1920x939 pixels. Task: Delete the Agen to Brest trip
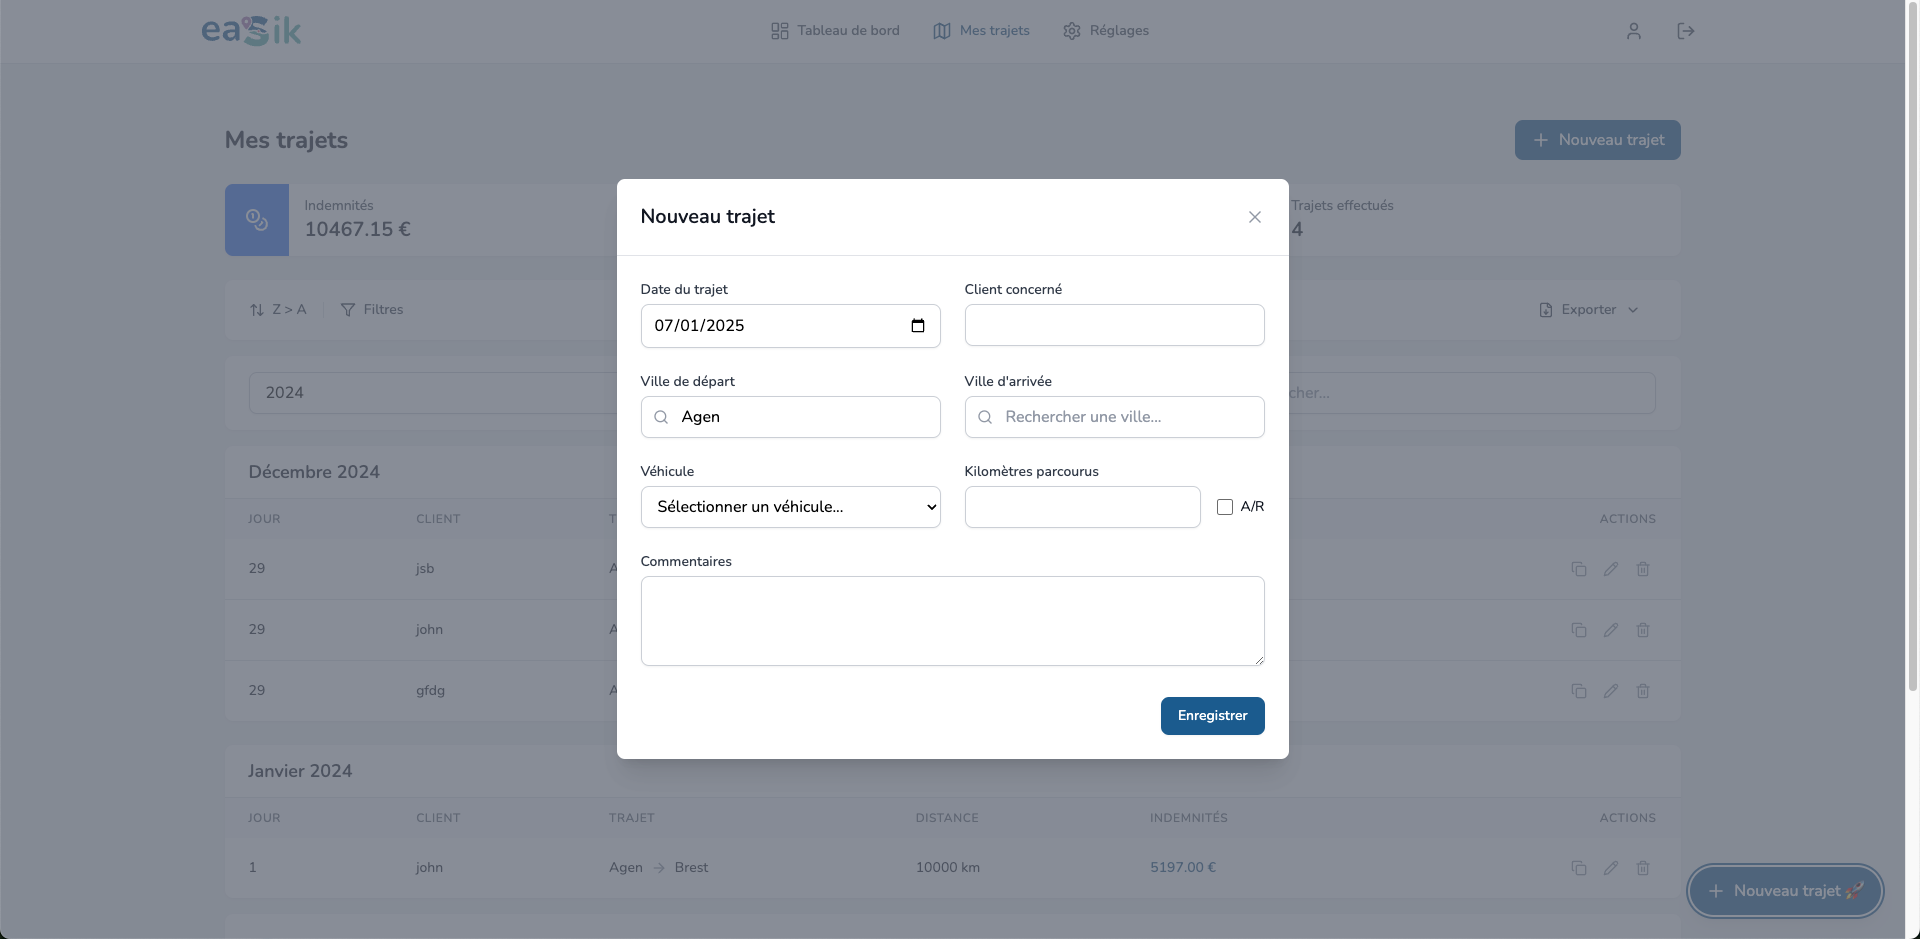(x=1643, y=868)
